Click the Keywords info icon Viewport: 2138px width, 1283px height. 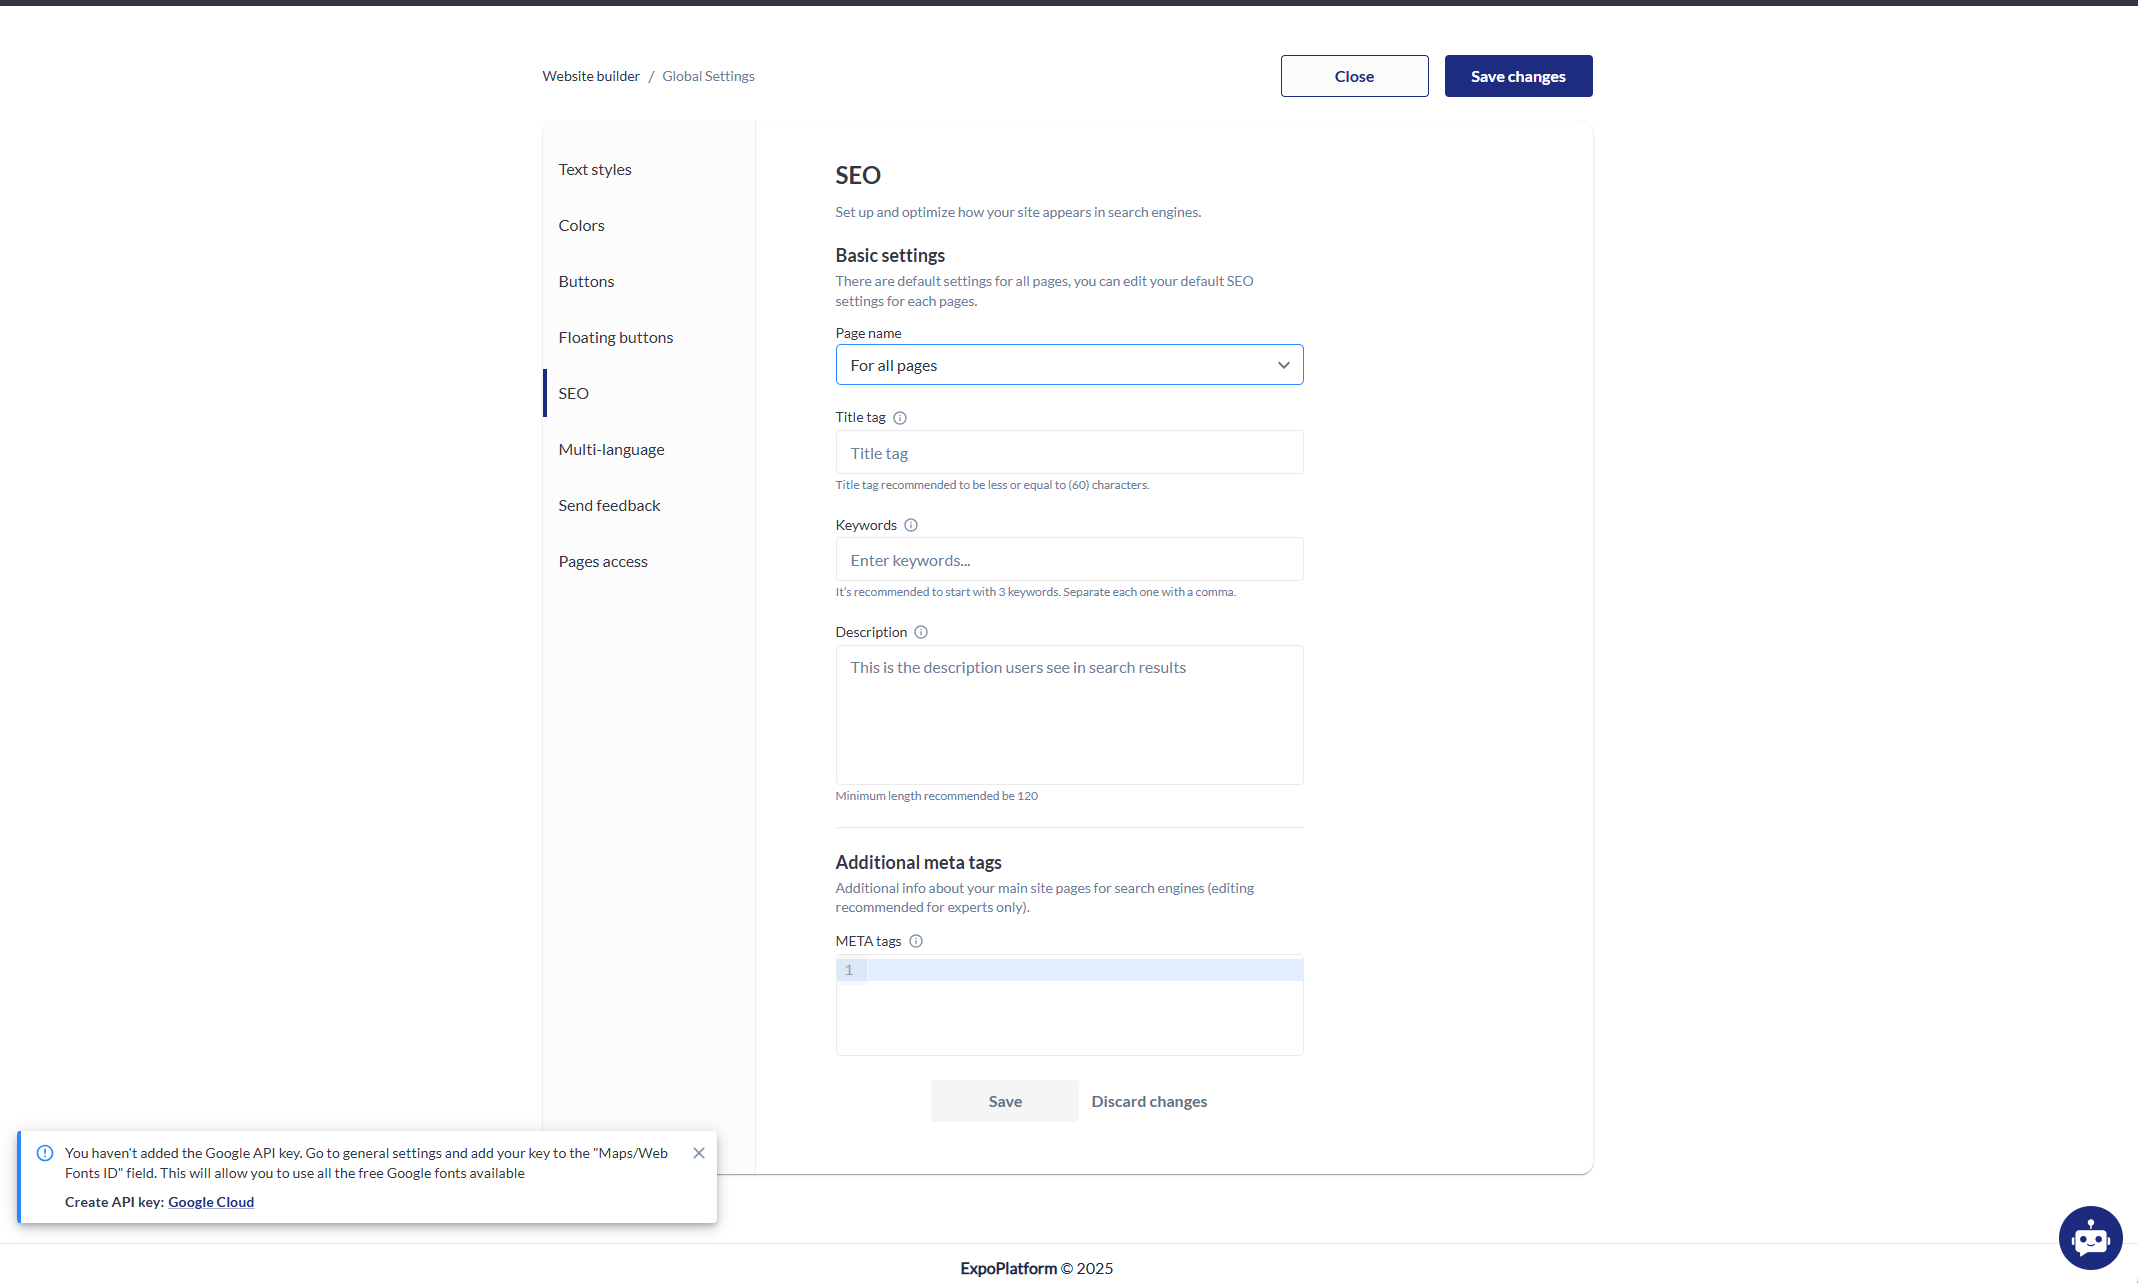(x=910, y=525)
